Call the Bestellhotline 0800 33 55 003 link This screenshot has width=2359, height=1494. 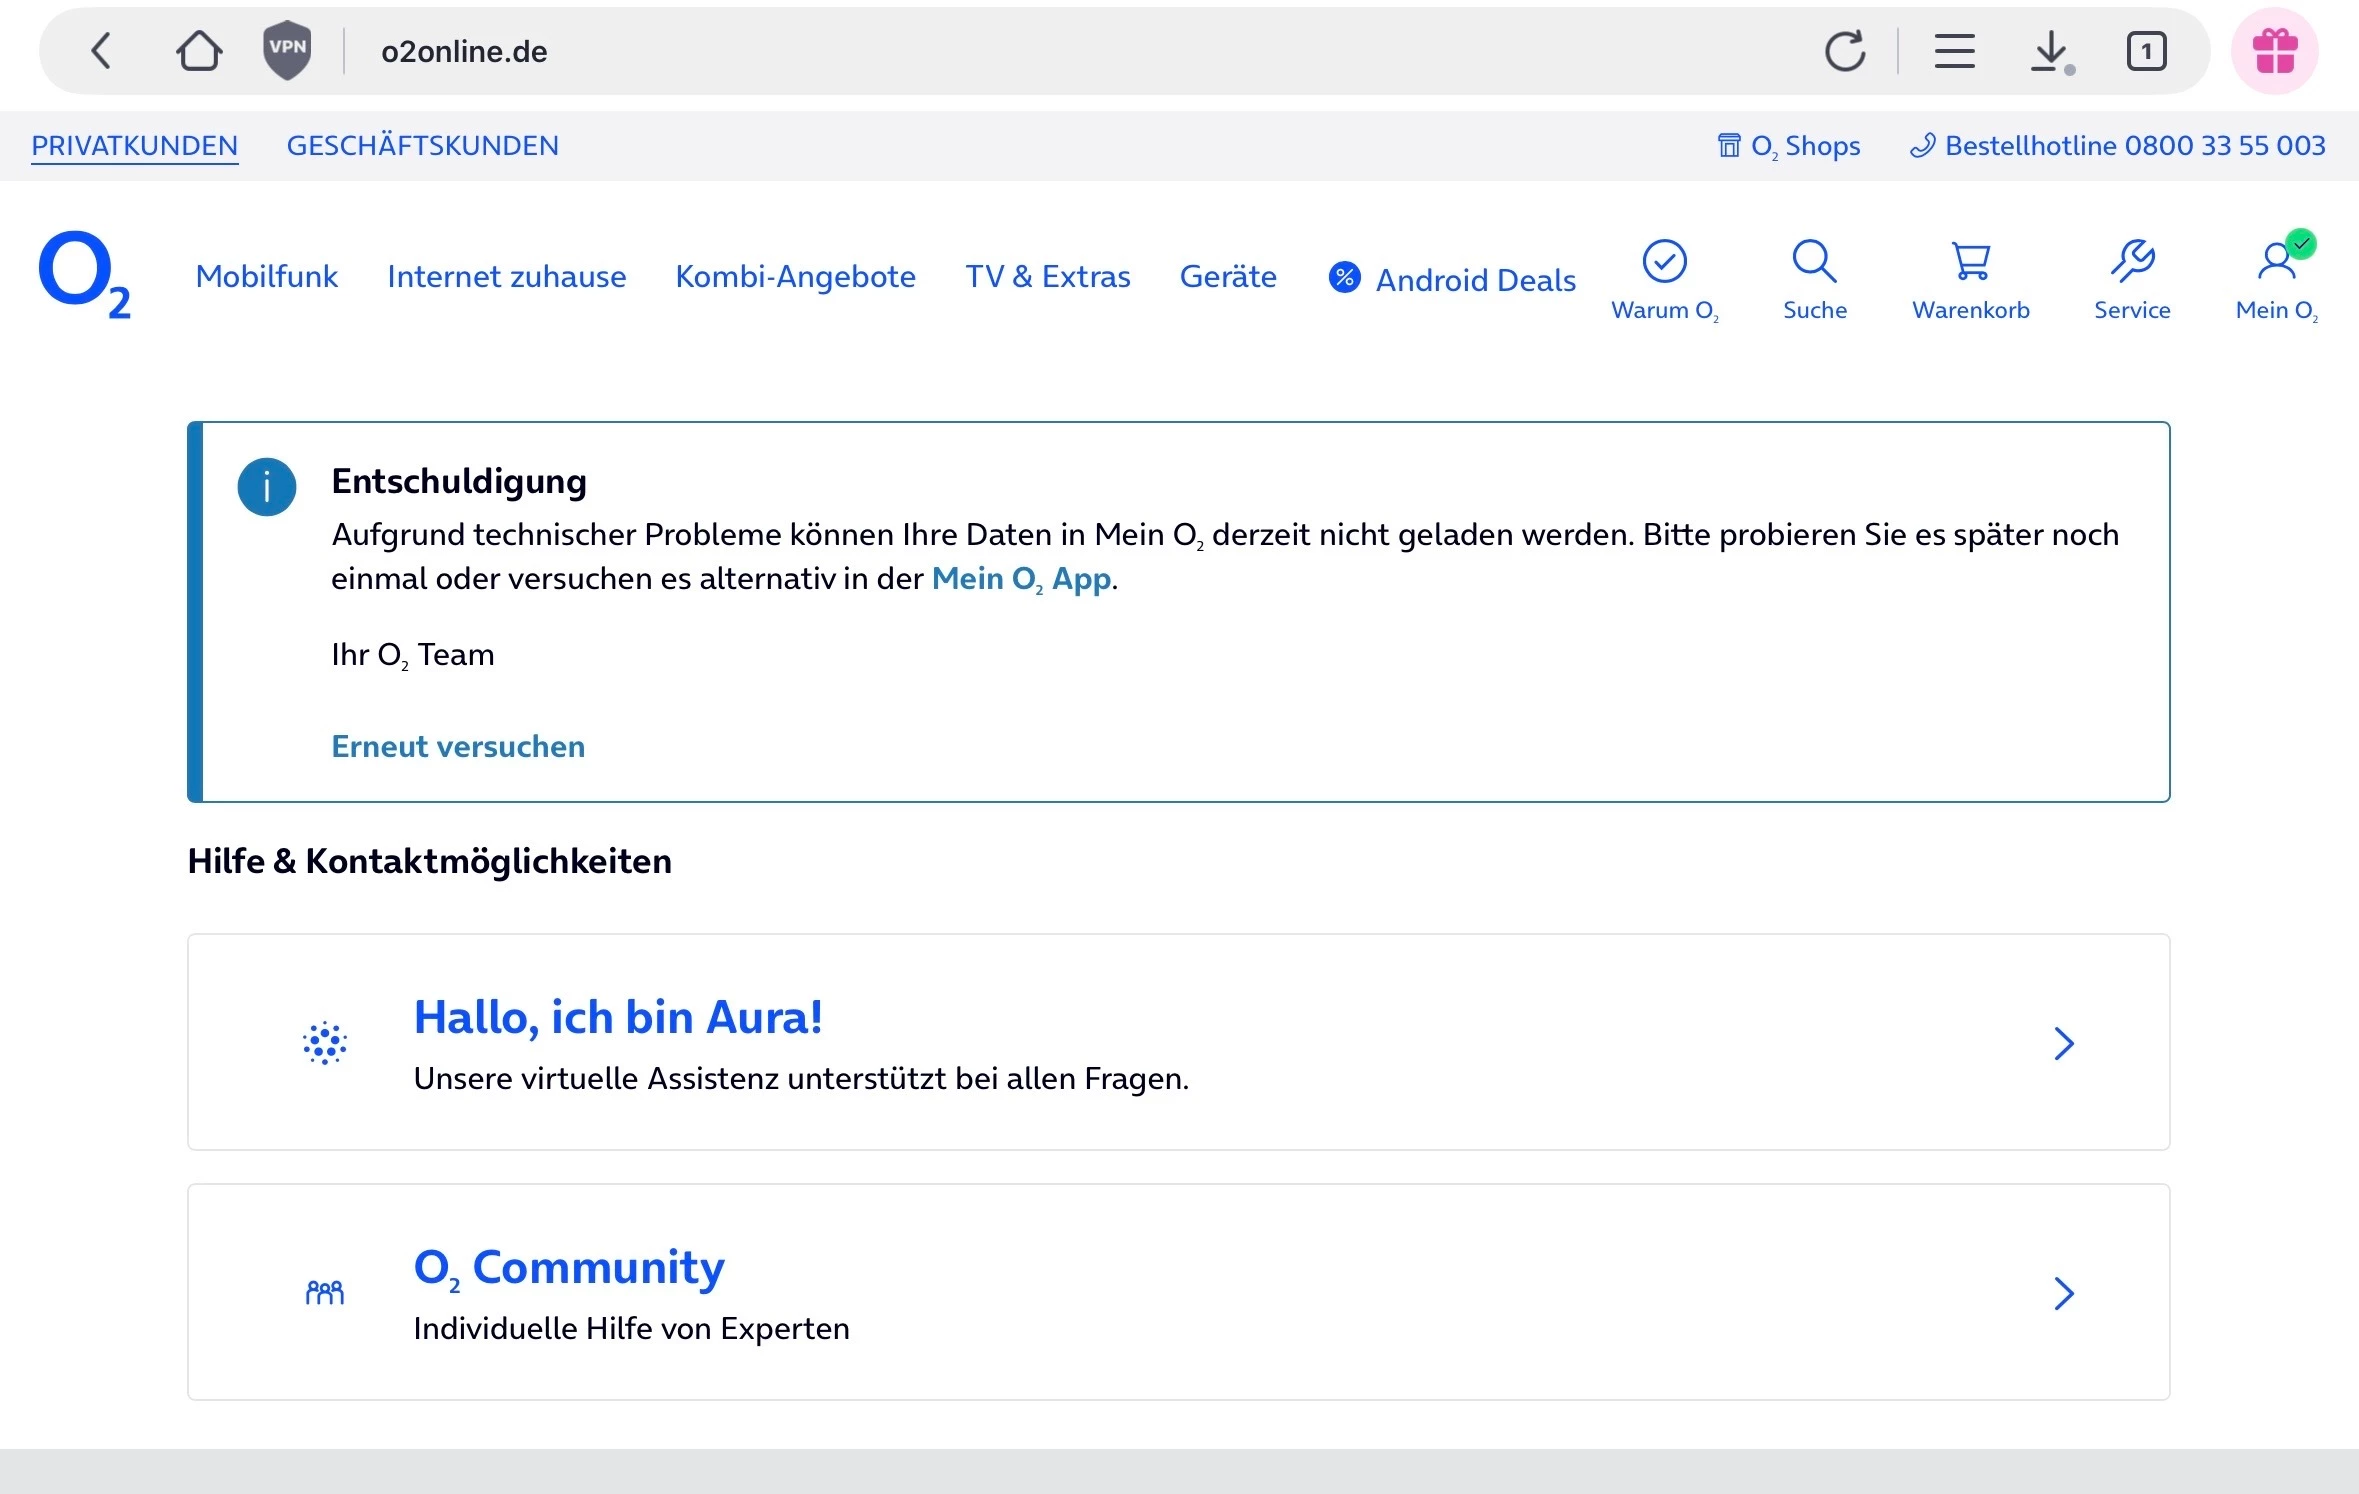(x=2117, y=146)
